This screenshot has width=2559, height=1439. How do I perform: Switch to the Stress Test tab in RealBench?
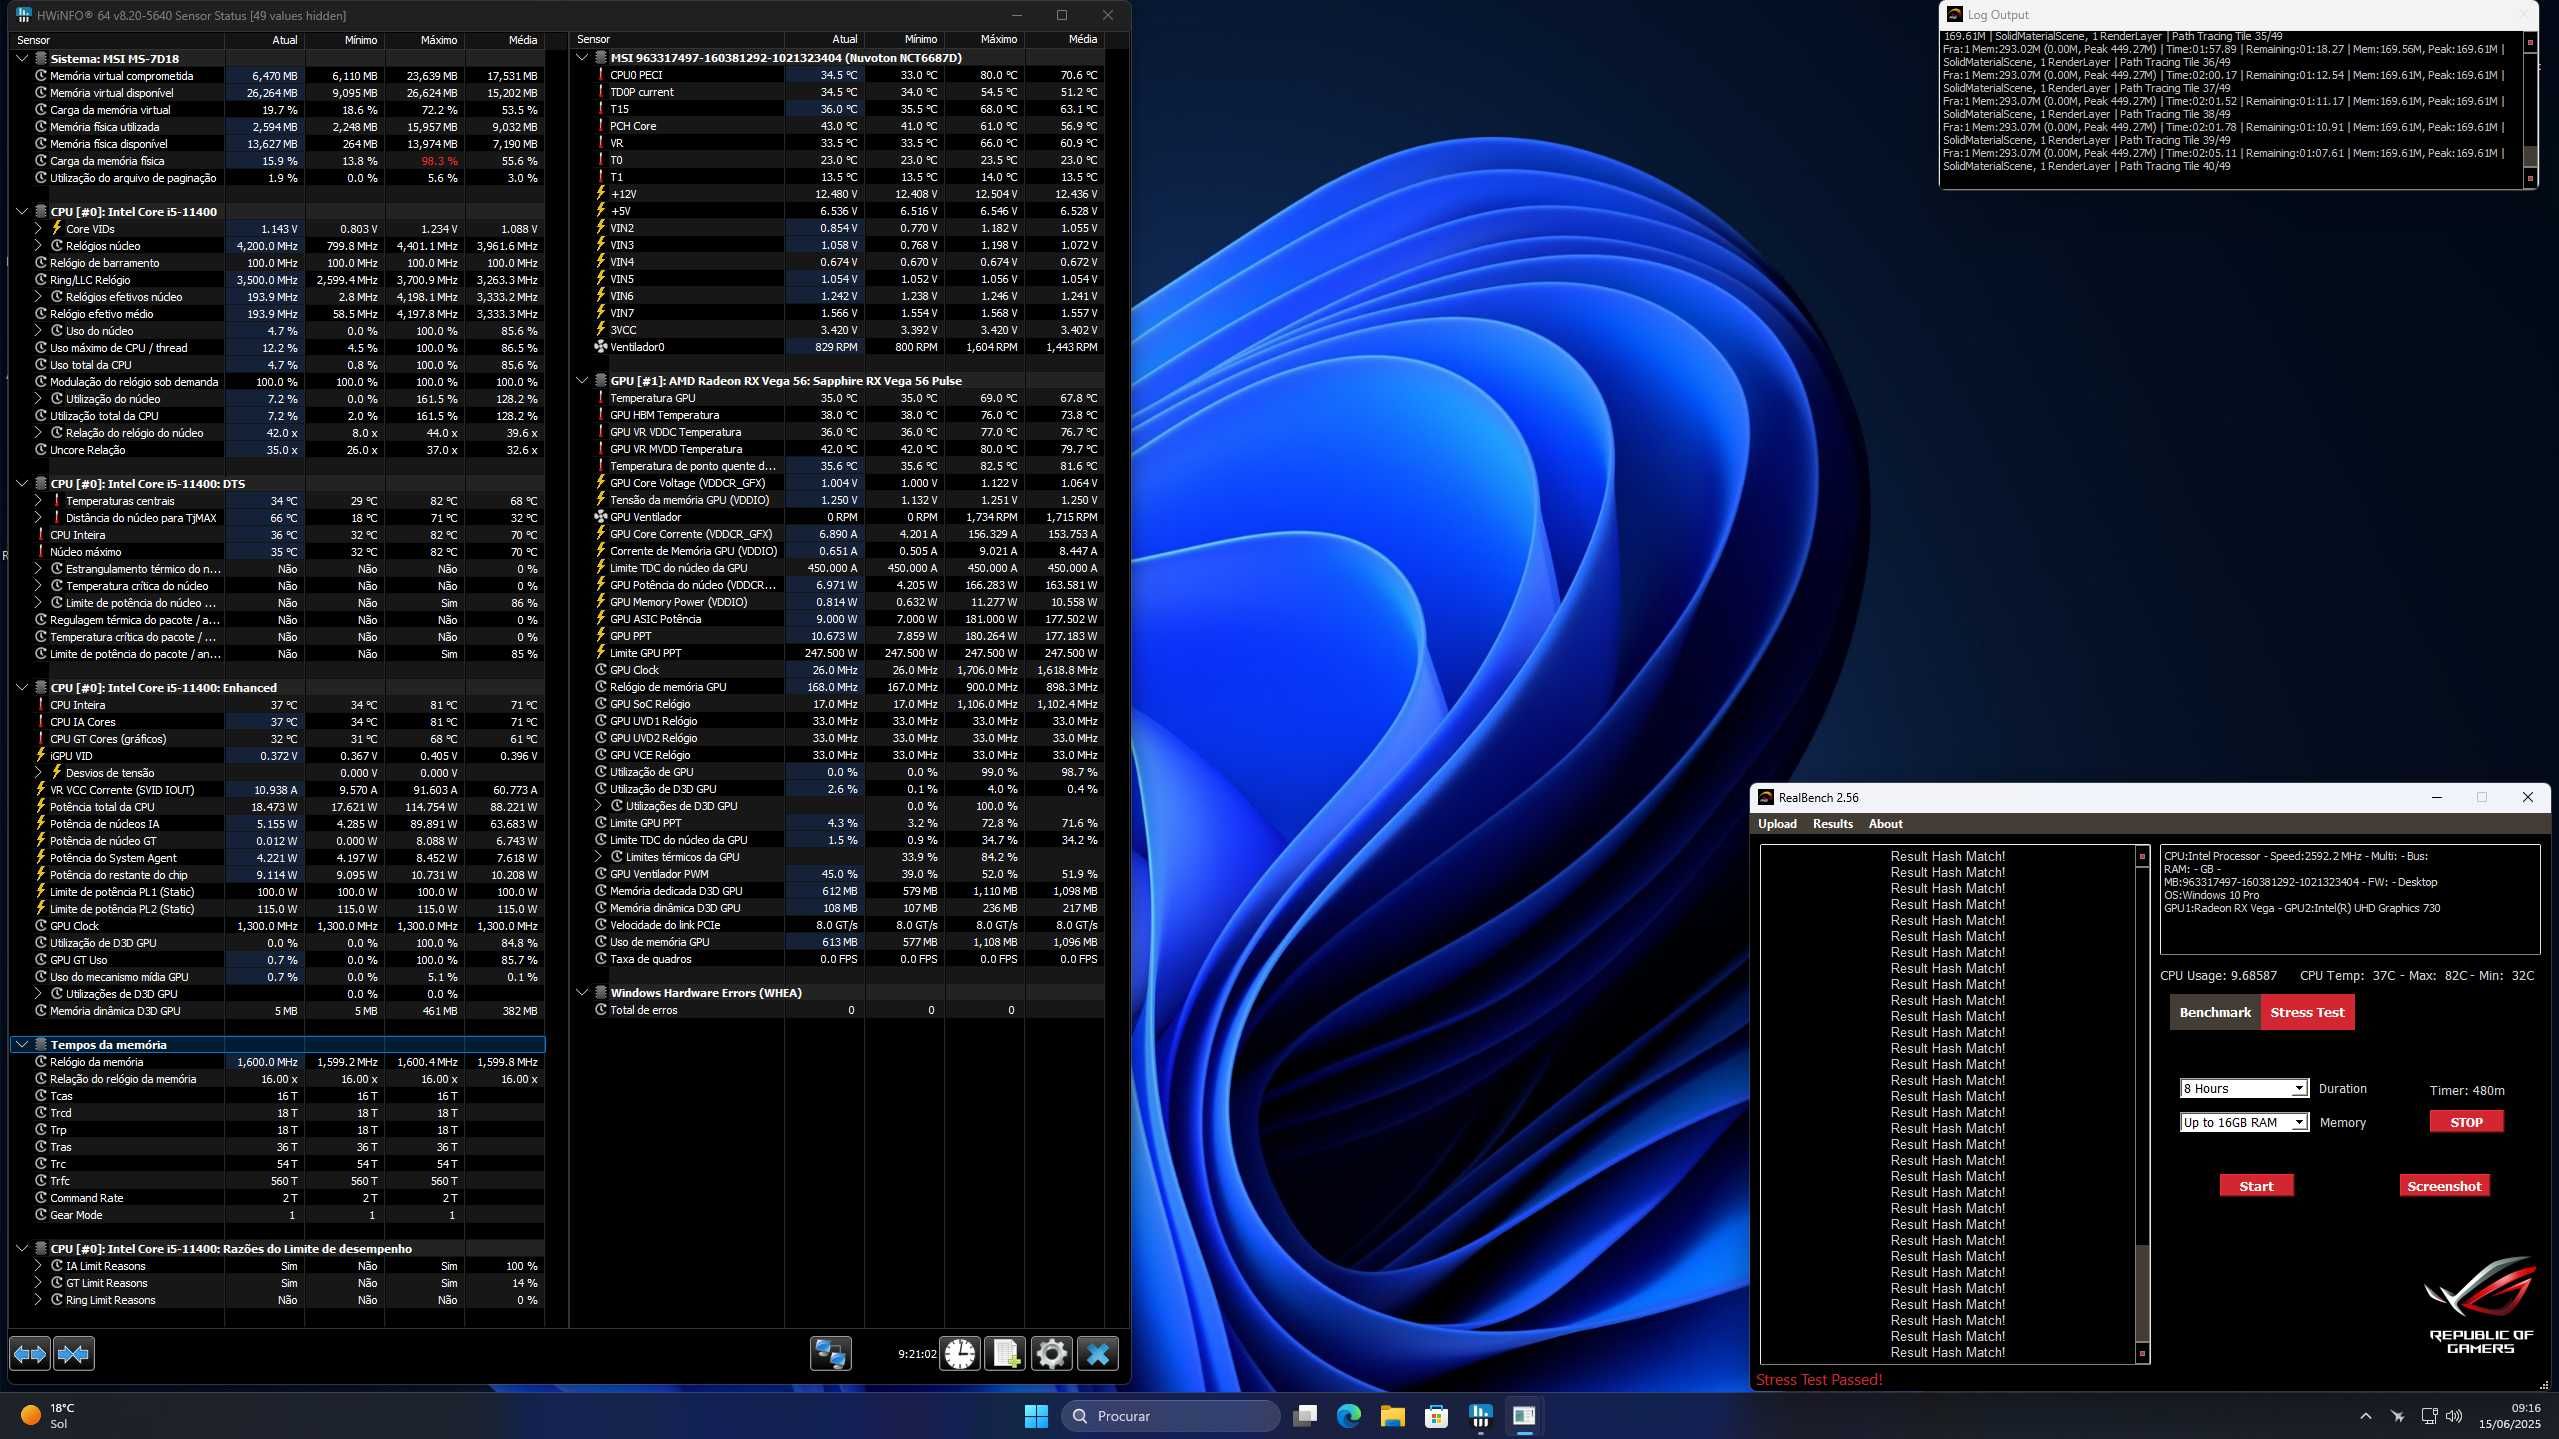pyautogui.click(x=2307, y=1012)
